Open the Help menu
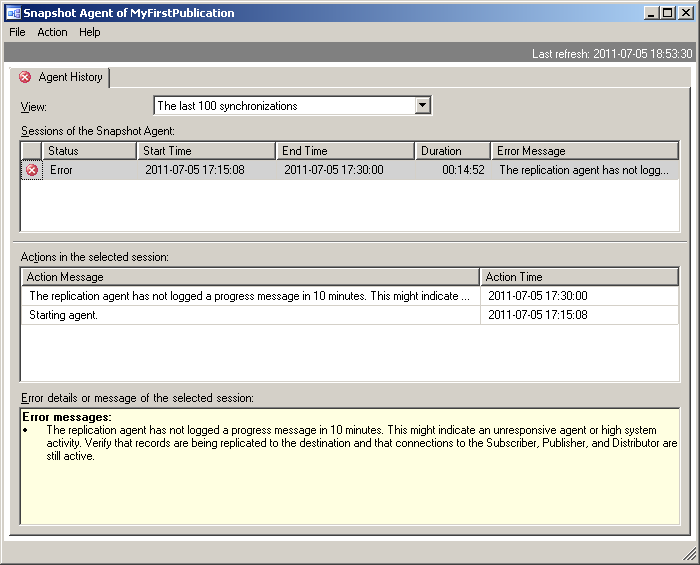Viewport: 700px width, 565px height. click(90, 32)
